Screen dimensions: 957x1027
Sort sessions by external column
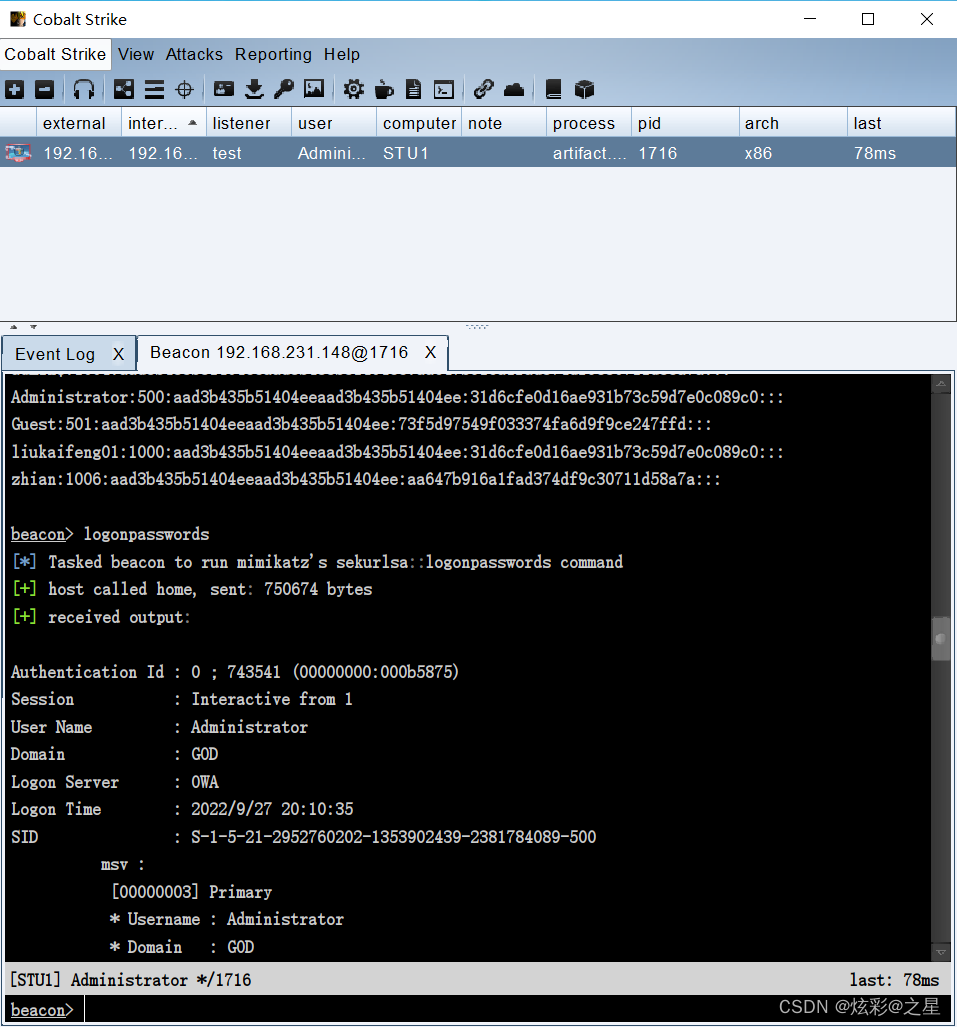tap(79, 123)
